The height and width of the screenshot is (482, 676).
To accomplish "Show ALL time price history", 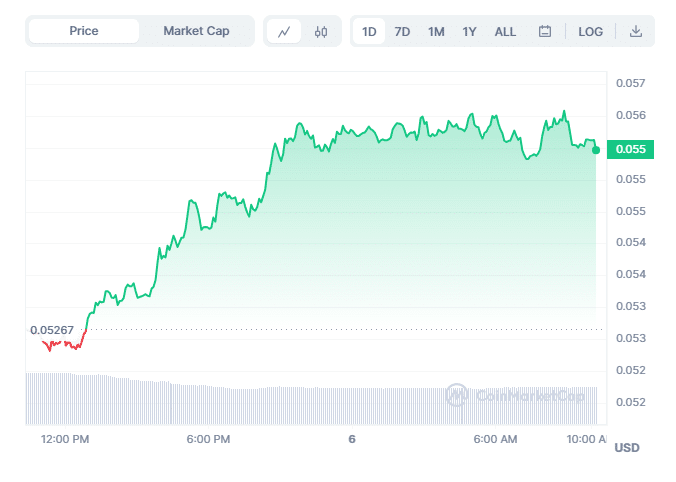I will (505, 31).
